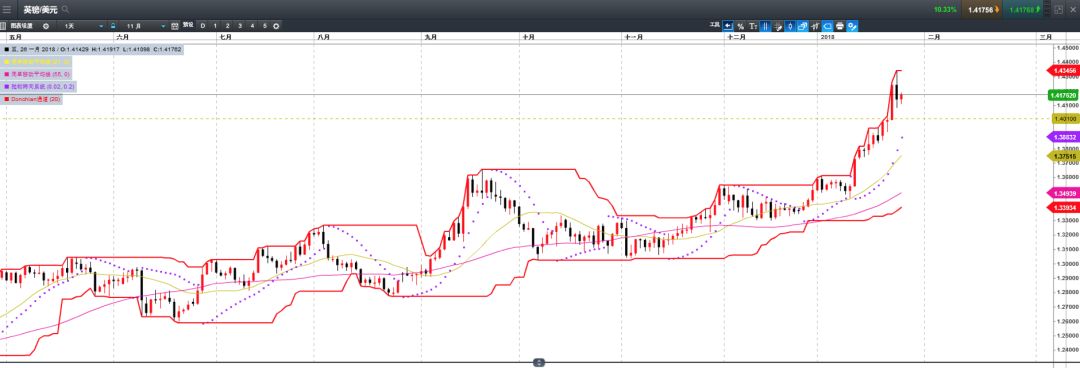Select preset 5
Viewport: 1080px width, 368px height.
click(x=264, y=25)
